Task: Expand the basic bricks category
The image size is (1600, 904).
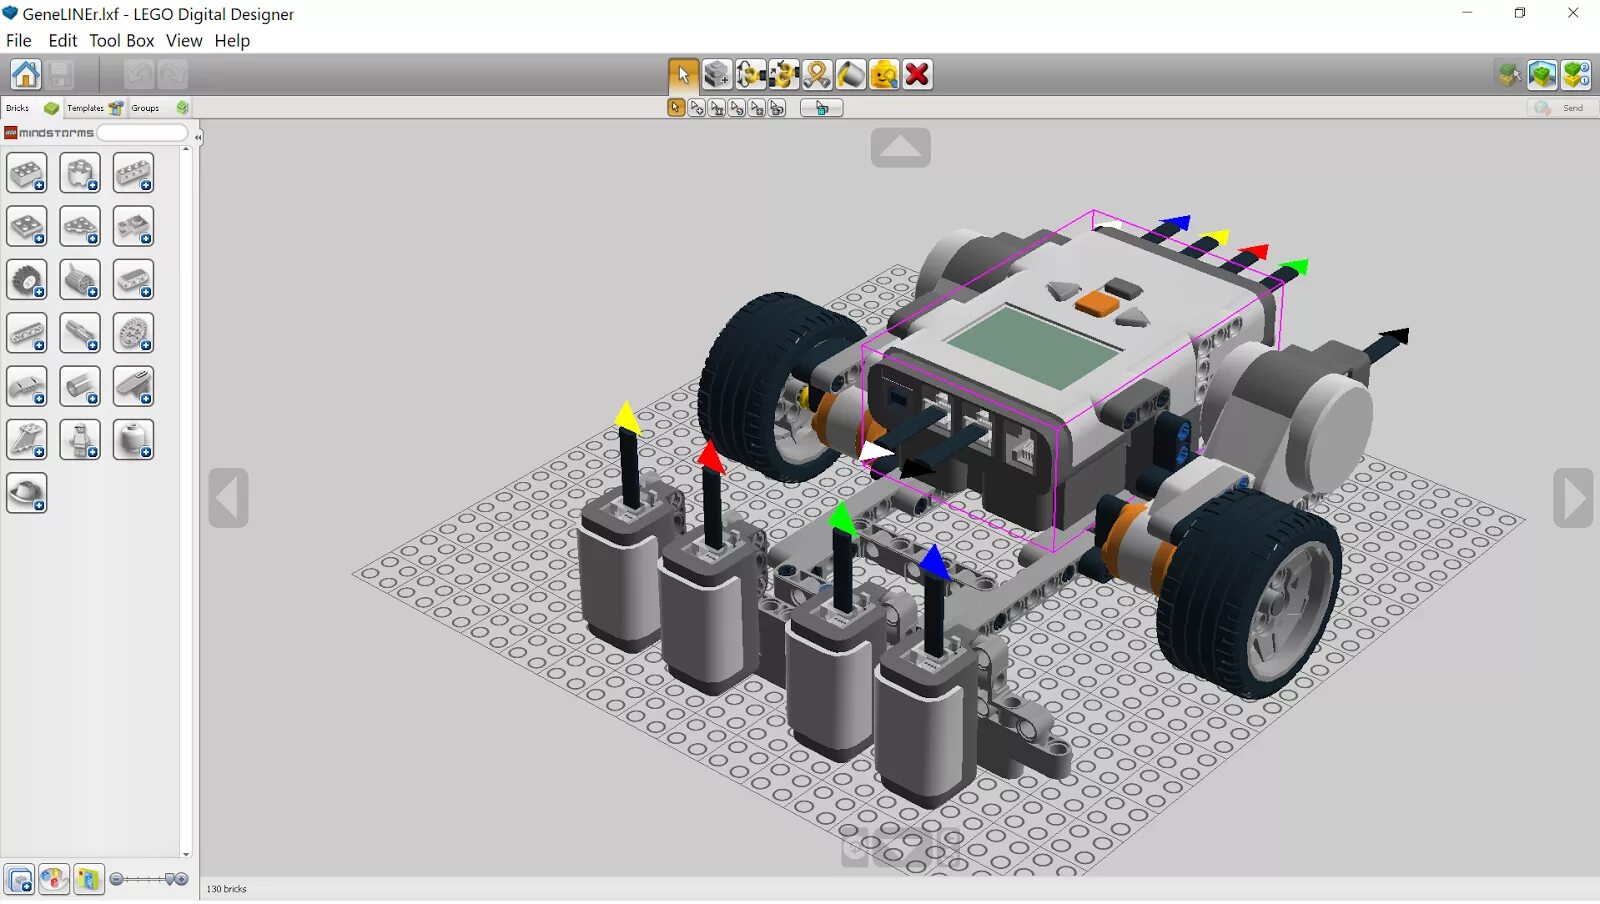Action: pyautogui.click(x=27, y=174)
